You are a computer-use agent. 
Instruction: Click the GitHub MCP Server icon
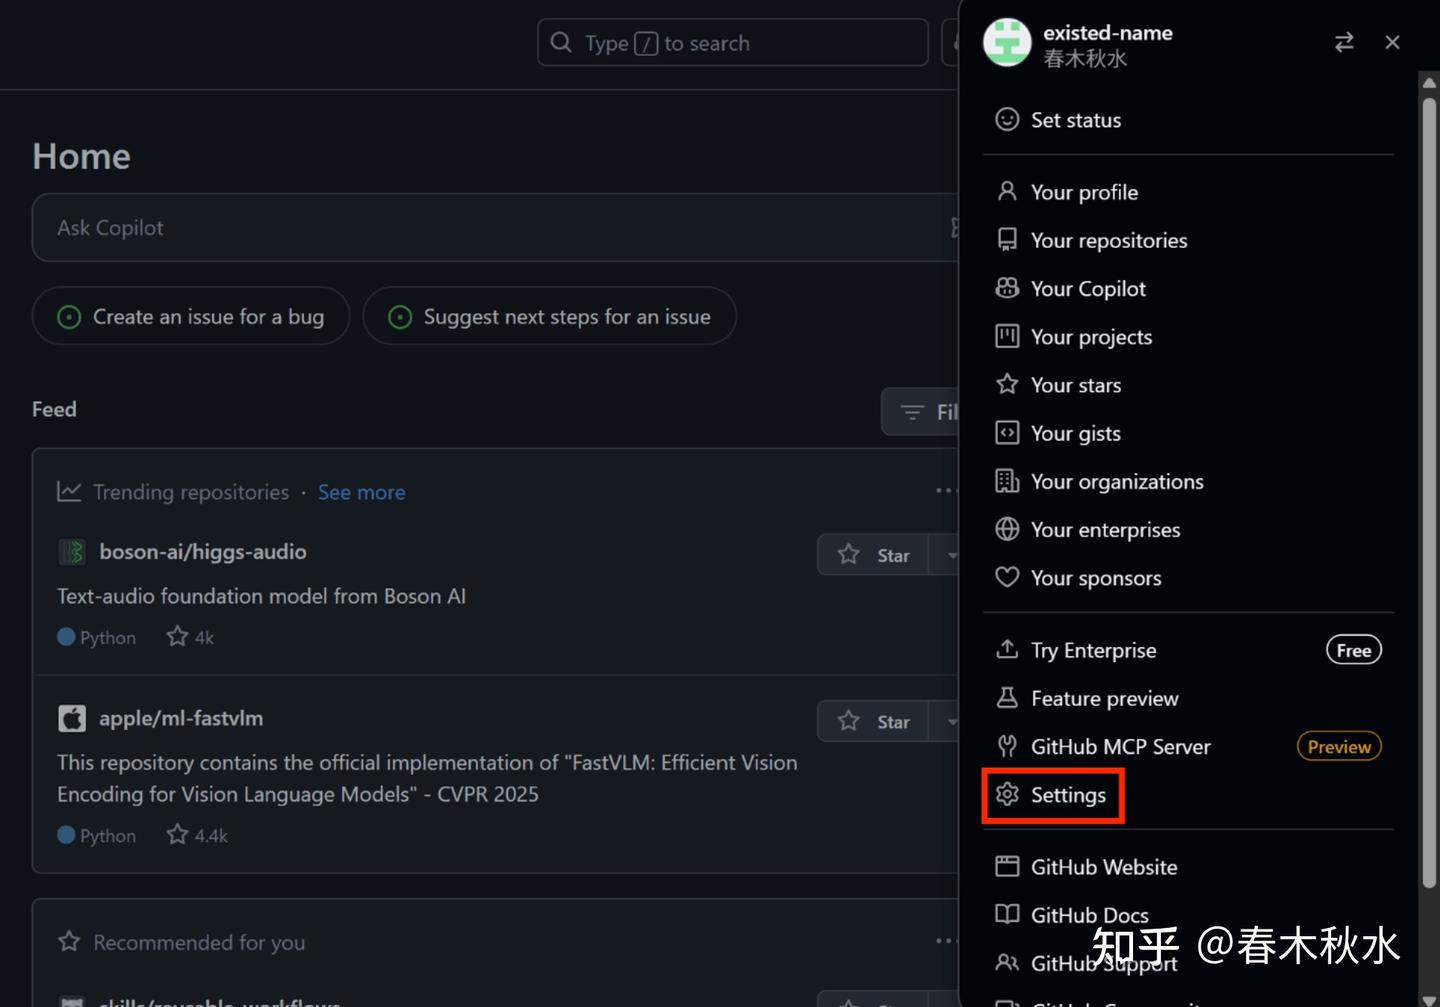1007,746
